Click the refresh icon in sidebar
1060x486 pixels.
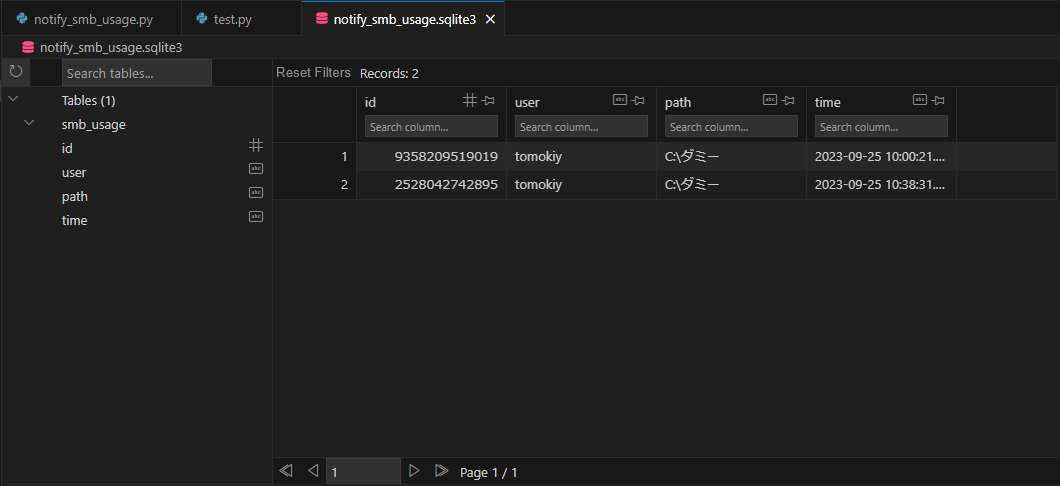click(15, 72)
